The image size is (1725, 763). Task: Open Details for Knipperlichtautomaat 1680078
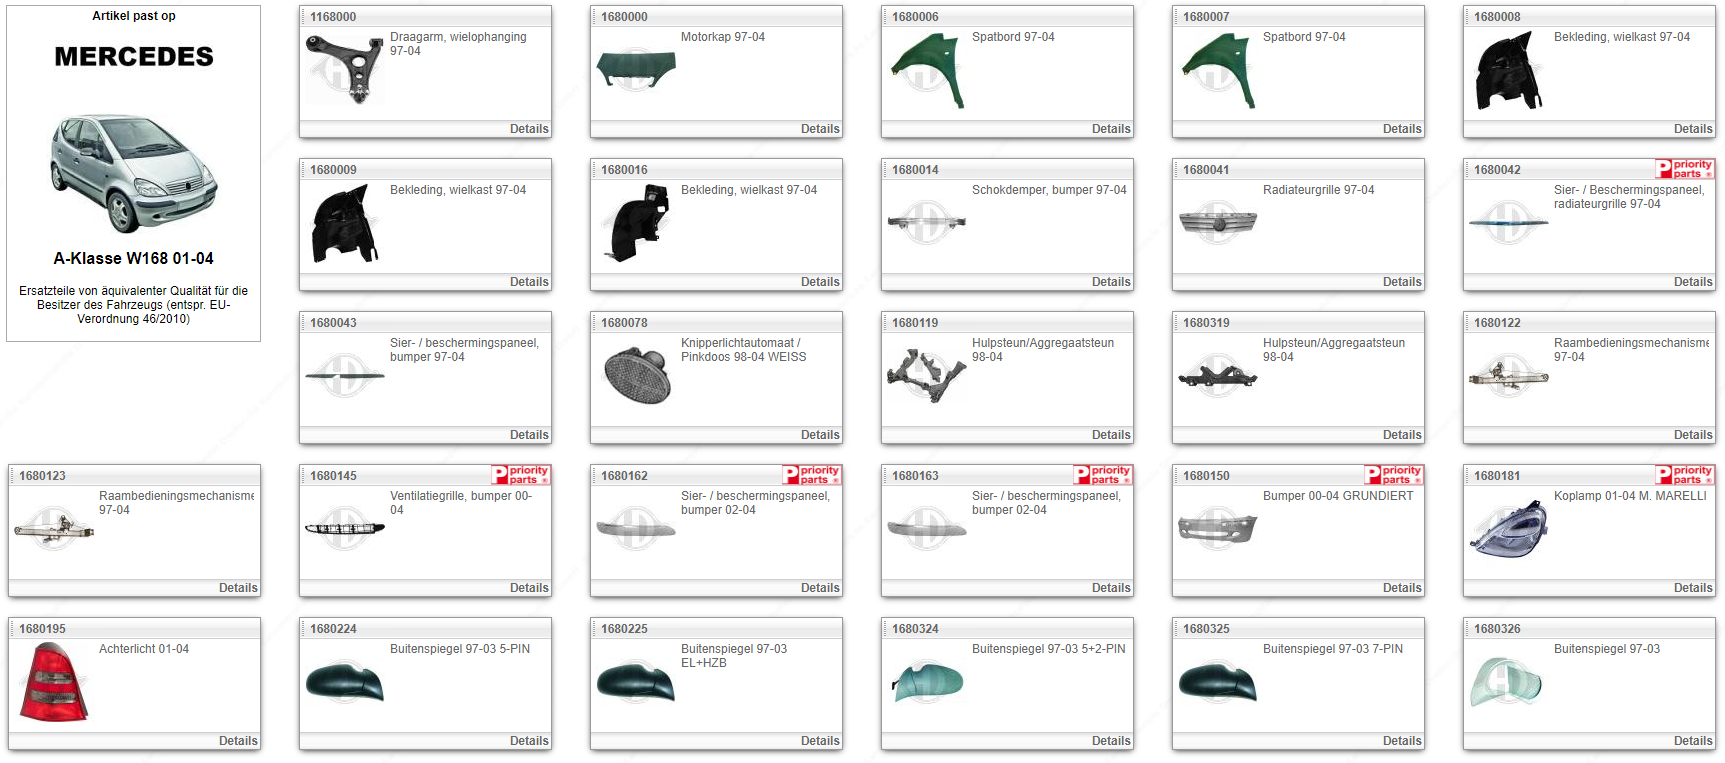coord(820,435)
